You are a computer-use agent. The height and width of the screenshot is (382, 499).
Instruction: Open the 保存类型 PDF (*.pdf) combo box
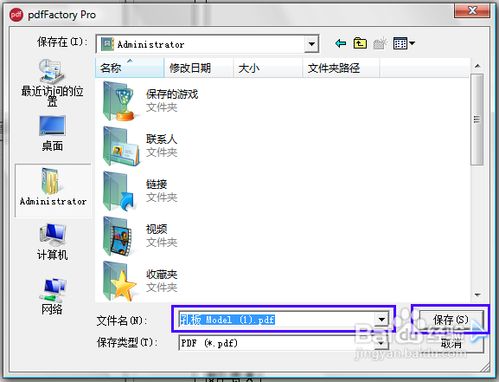coord(284,343)
